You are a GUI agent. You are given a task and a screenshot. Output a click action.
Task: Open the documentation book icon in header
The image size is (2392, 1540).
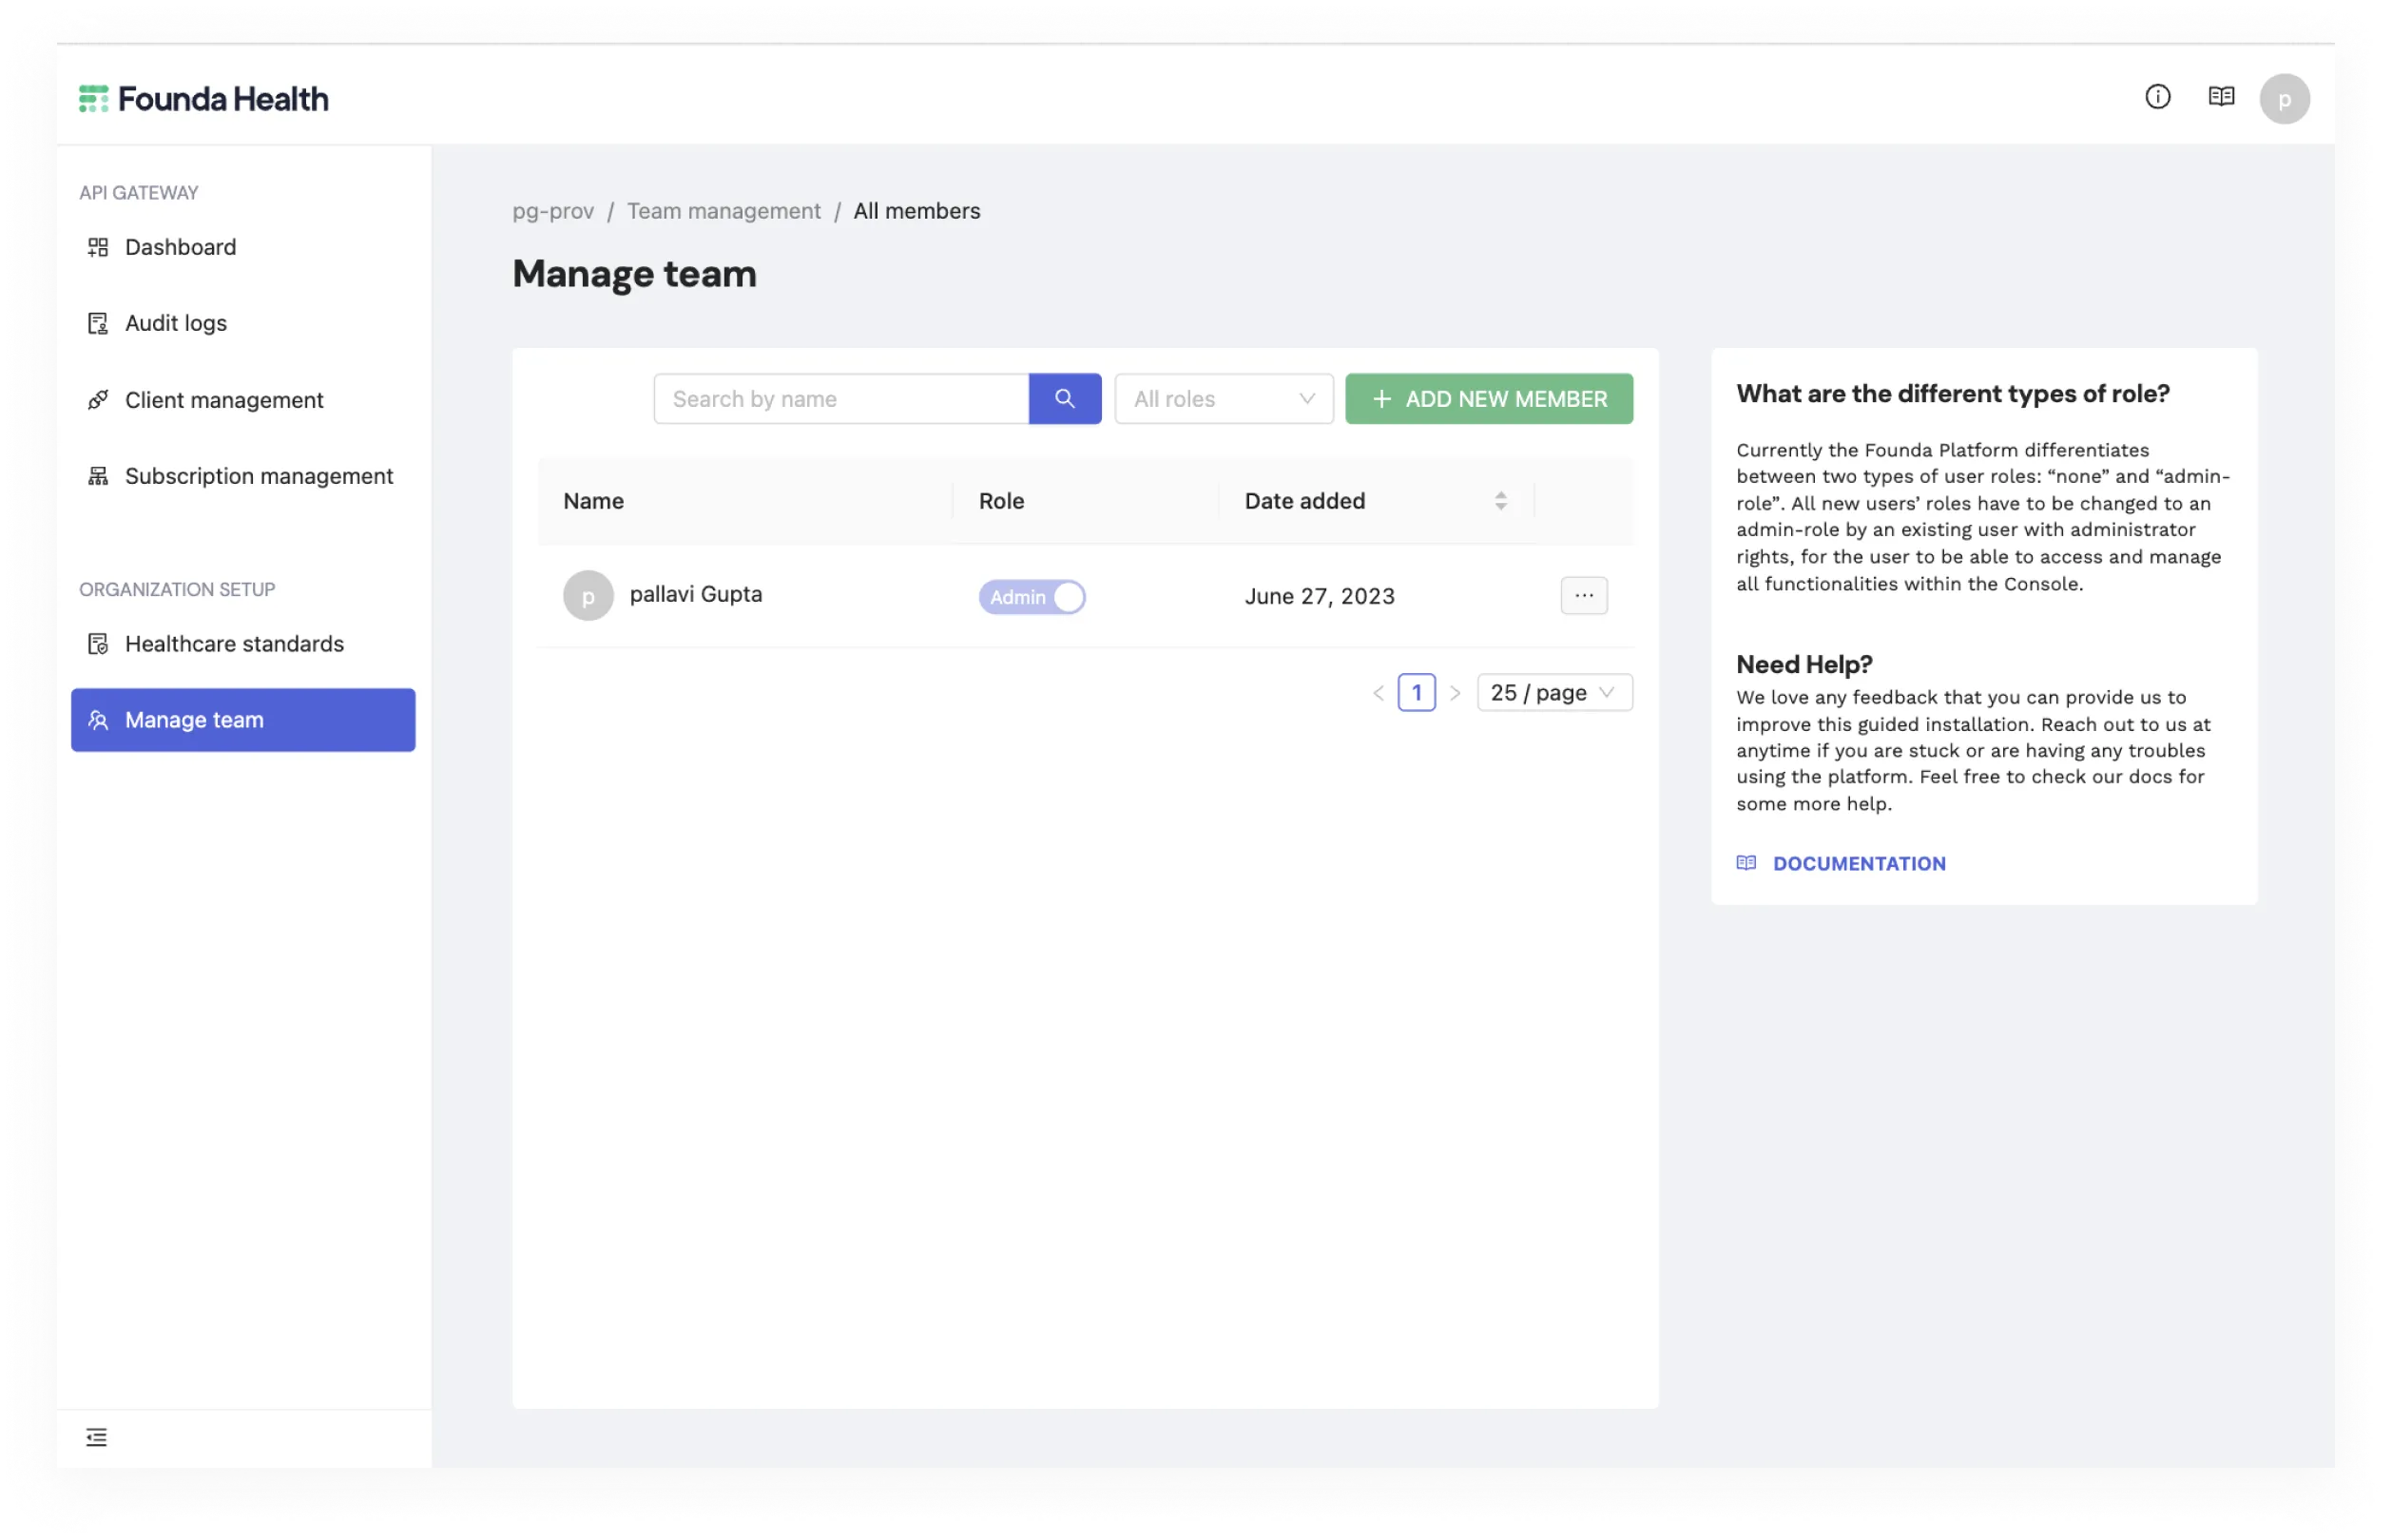(x=2220, y=97)
